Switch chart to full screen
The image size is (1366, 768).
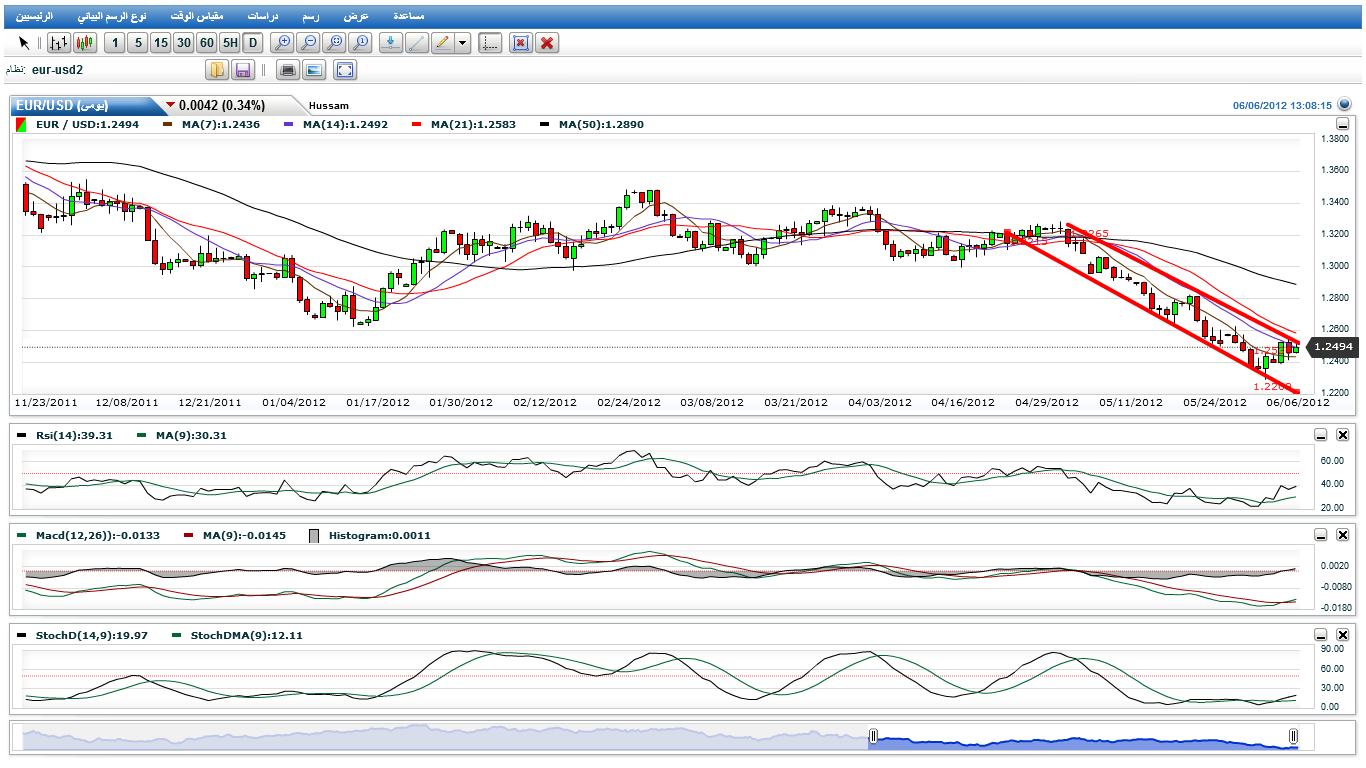[345, 70]
